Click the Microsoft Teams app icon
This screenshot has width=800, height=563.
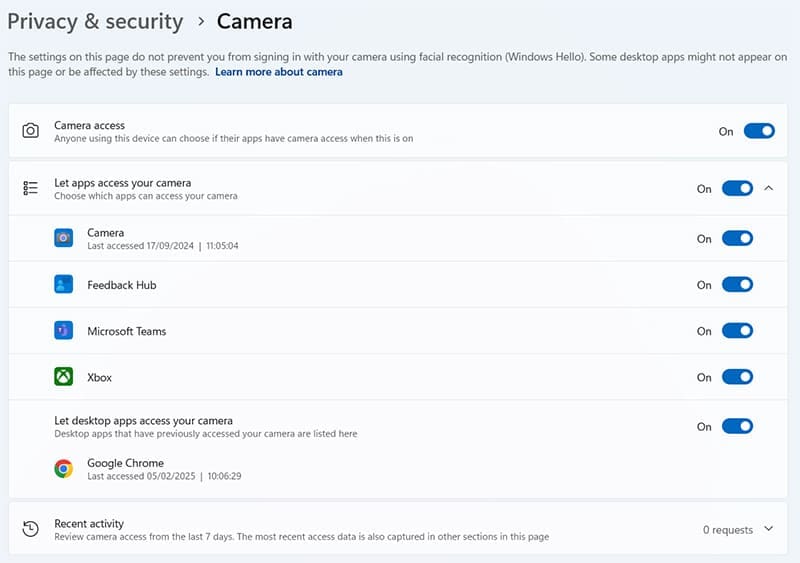pyautogui.click(x=63, y=331)
